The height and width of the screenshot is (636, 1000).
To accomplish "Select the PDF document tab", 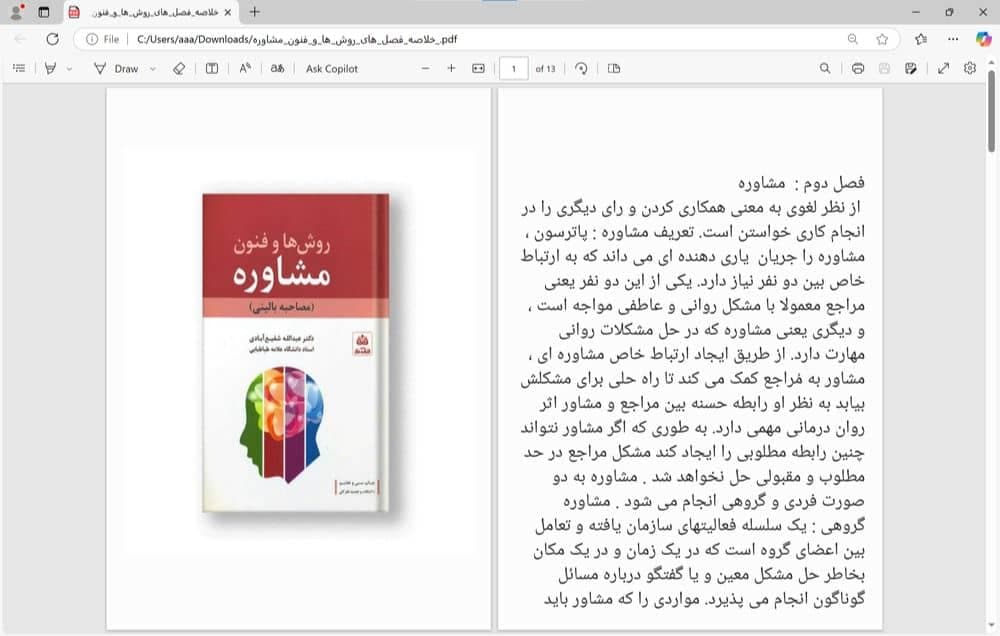I will tap(152, 12).
